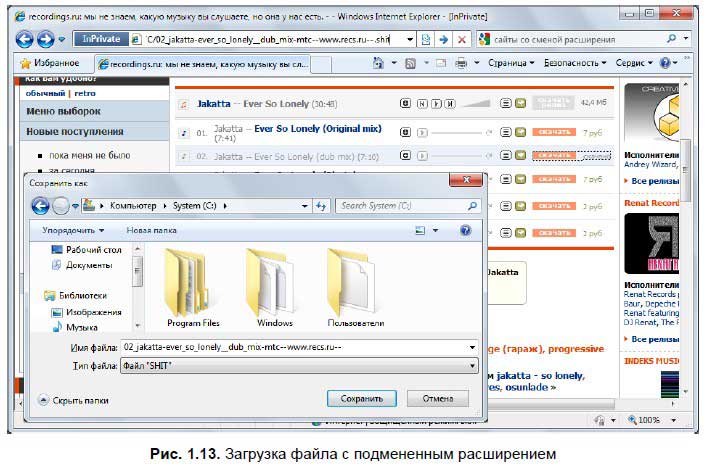Click the save dialog's Back arrow
This screenshot has height=467, width=706.
pos(41,205)
